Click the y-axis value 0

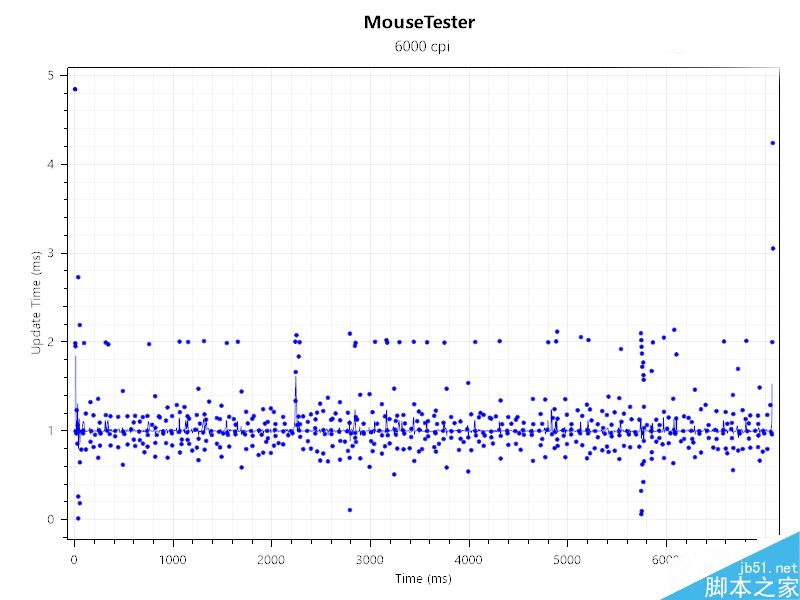pos(50,519)
